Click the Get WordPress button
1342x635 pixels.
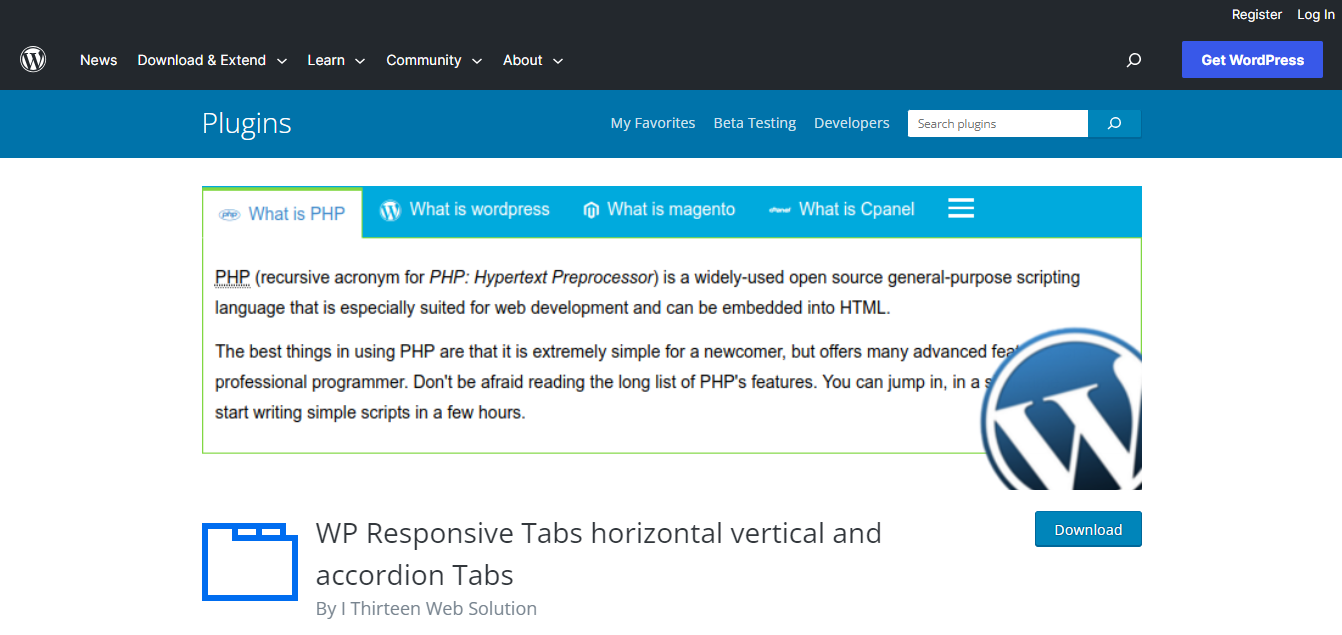pos(1252,59)
